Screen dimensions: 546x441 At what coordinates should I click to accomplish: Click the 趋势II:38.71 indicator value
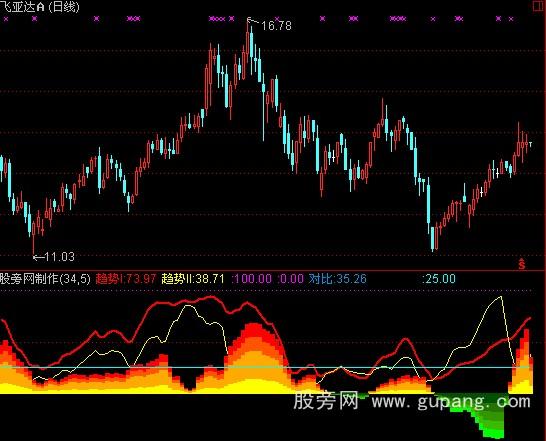point(193,279)
